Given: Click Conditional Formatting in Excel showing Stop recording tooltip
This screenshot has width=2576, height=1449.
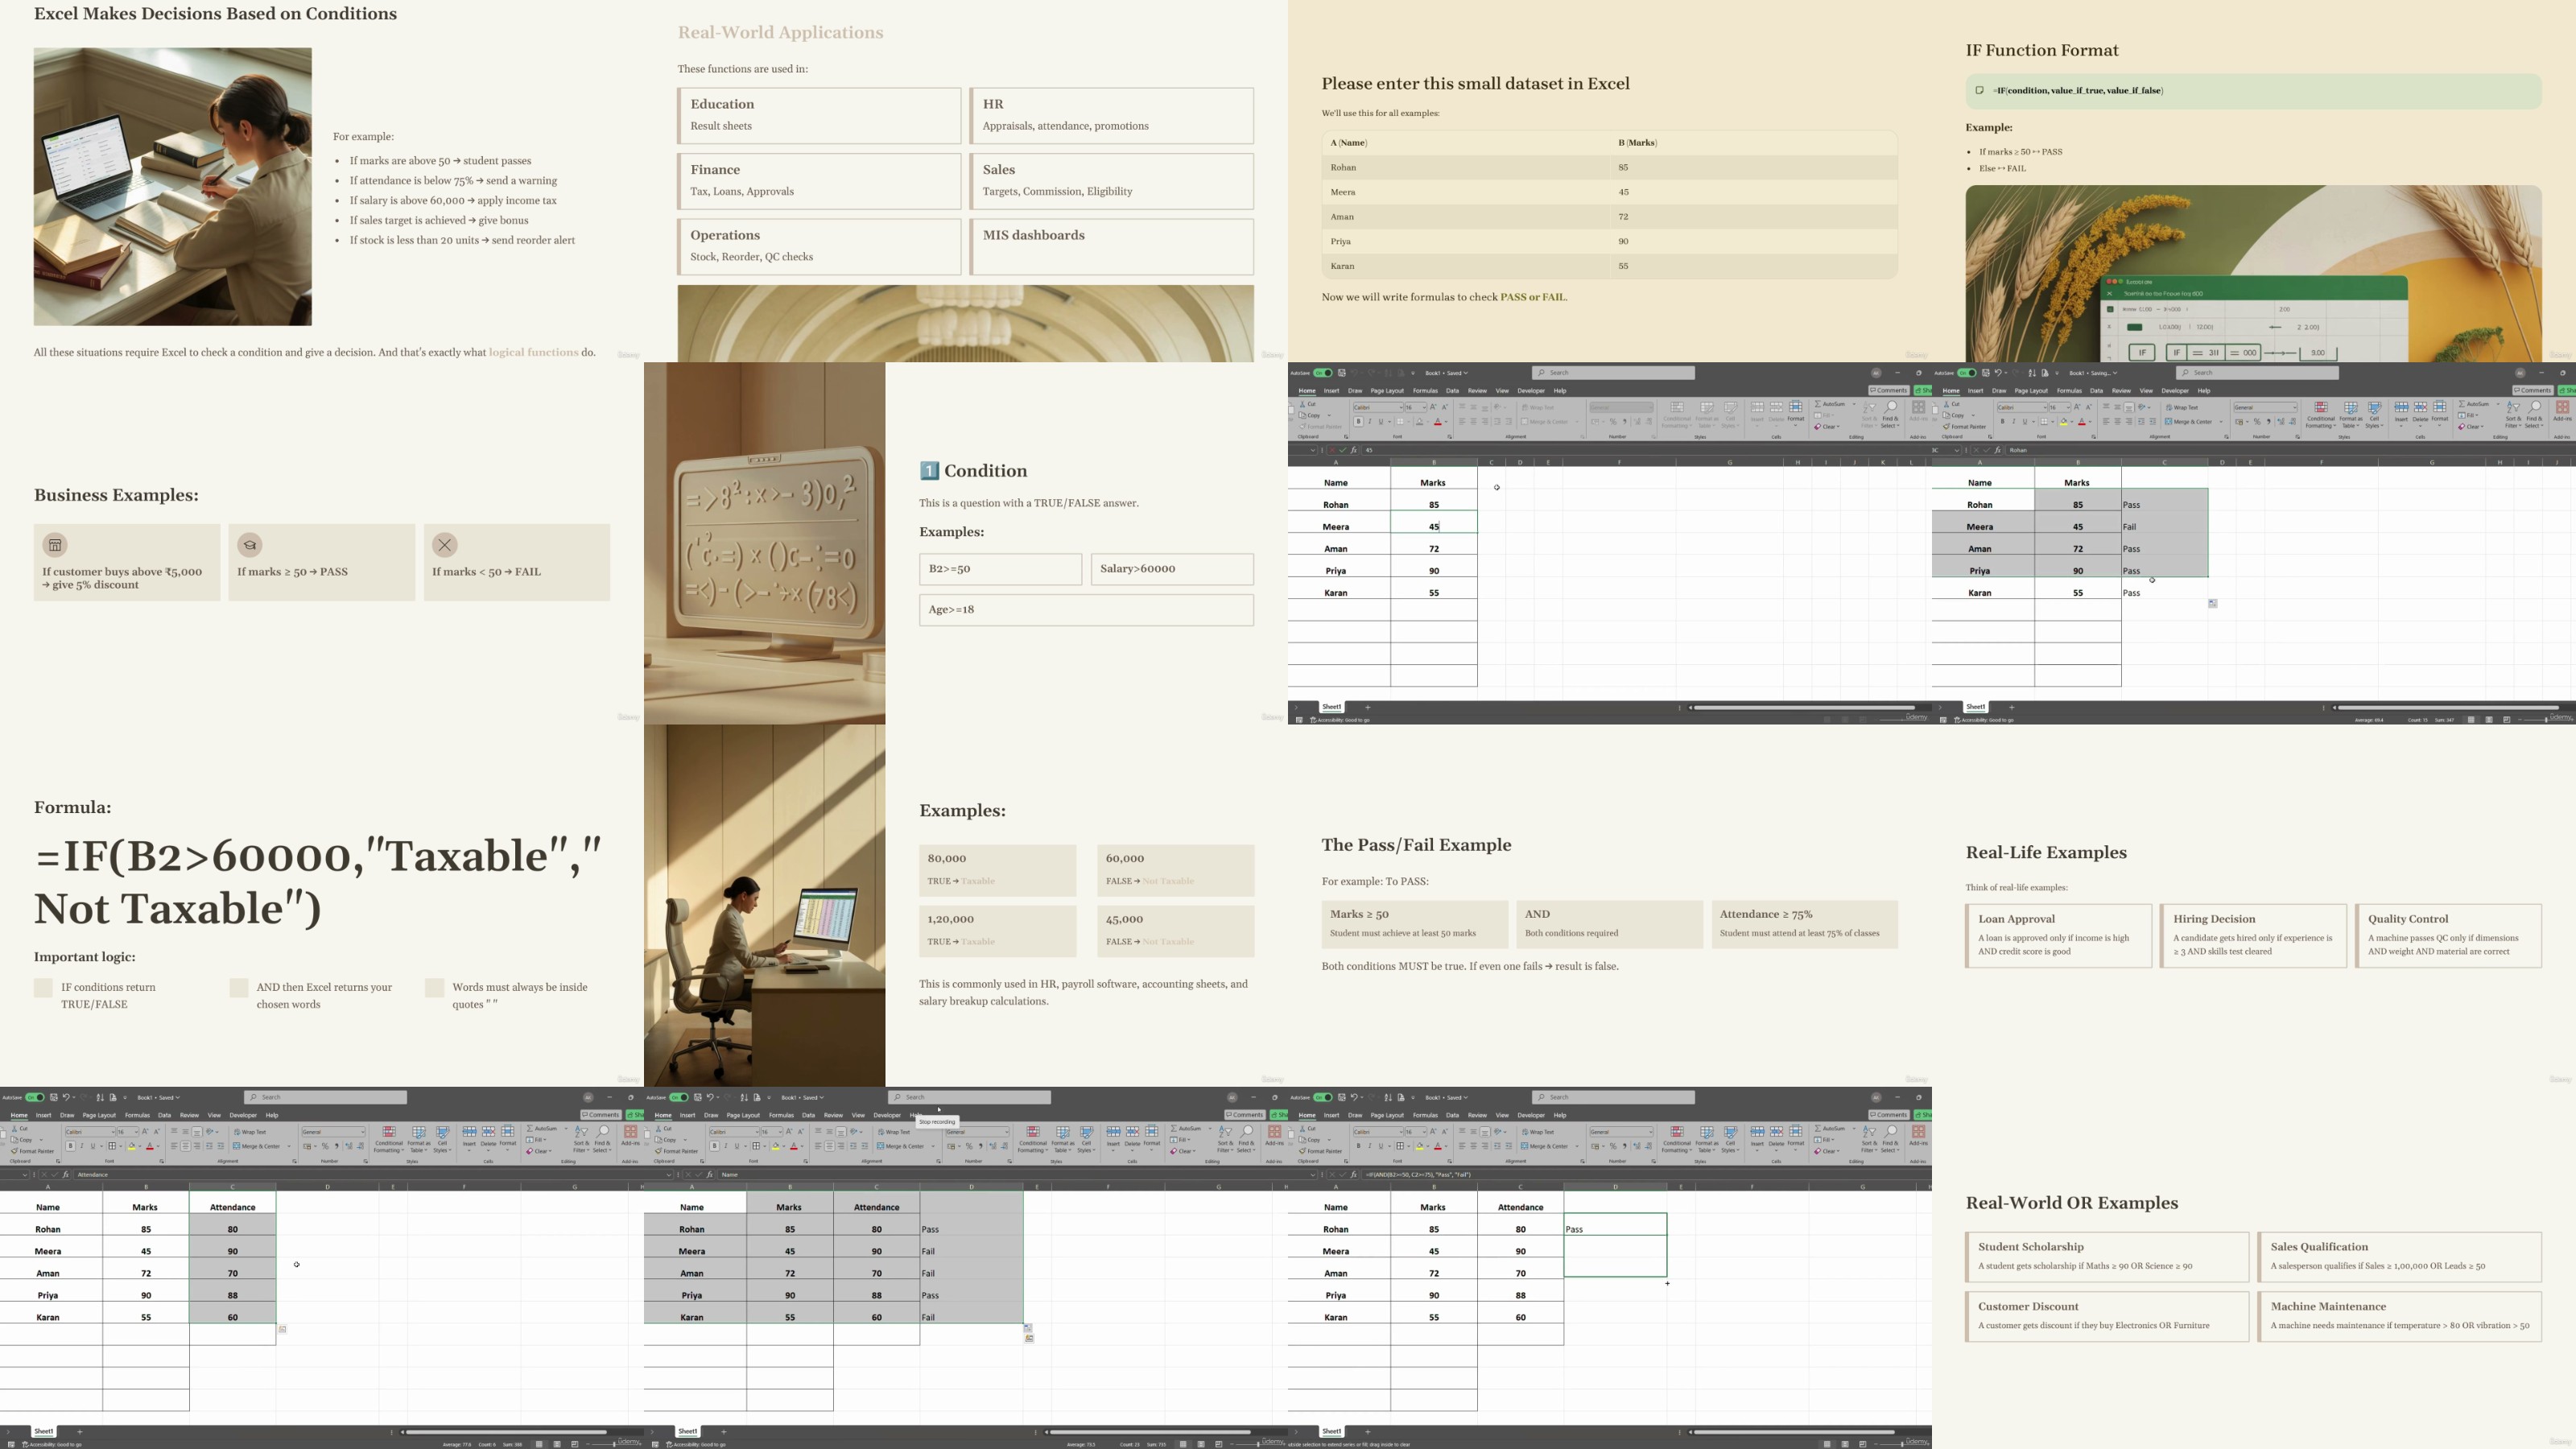Looking at the screenshot, I should pos(1032,1138).
